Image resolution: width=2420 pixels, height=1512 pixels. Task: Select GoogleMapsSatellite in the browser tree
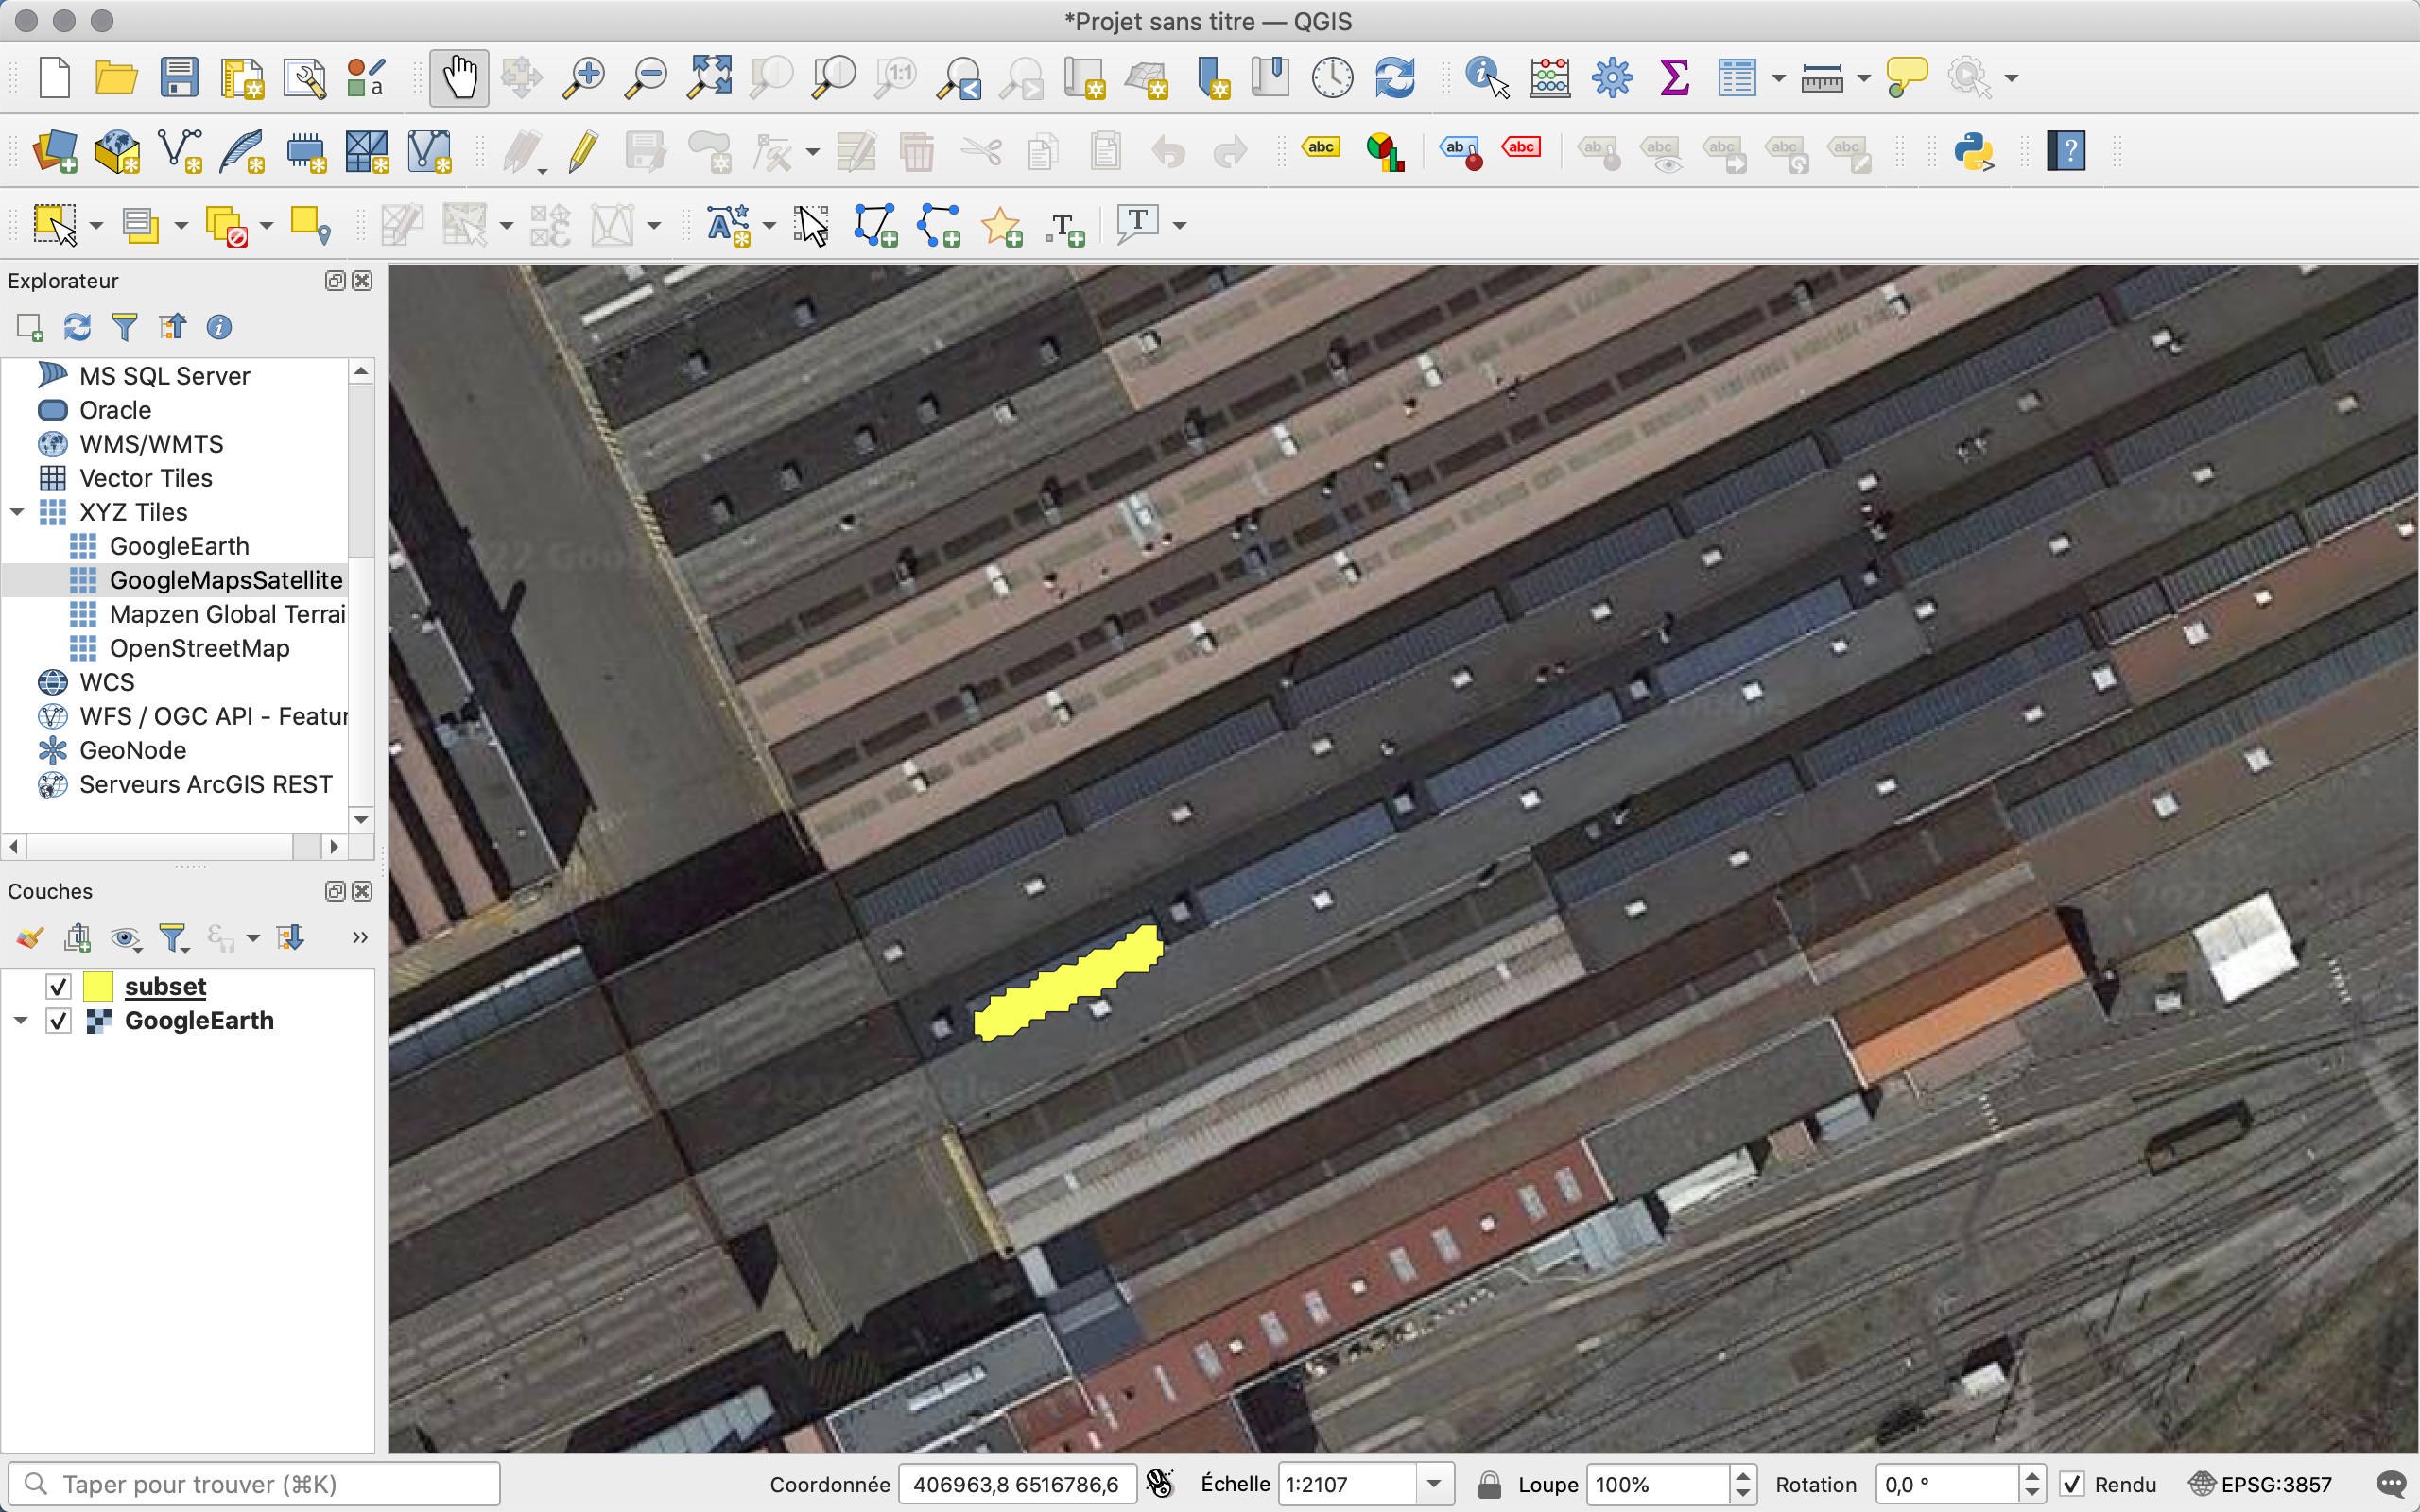[225, 580]
